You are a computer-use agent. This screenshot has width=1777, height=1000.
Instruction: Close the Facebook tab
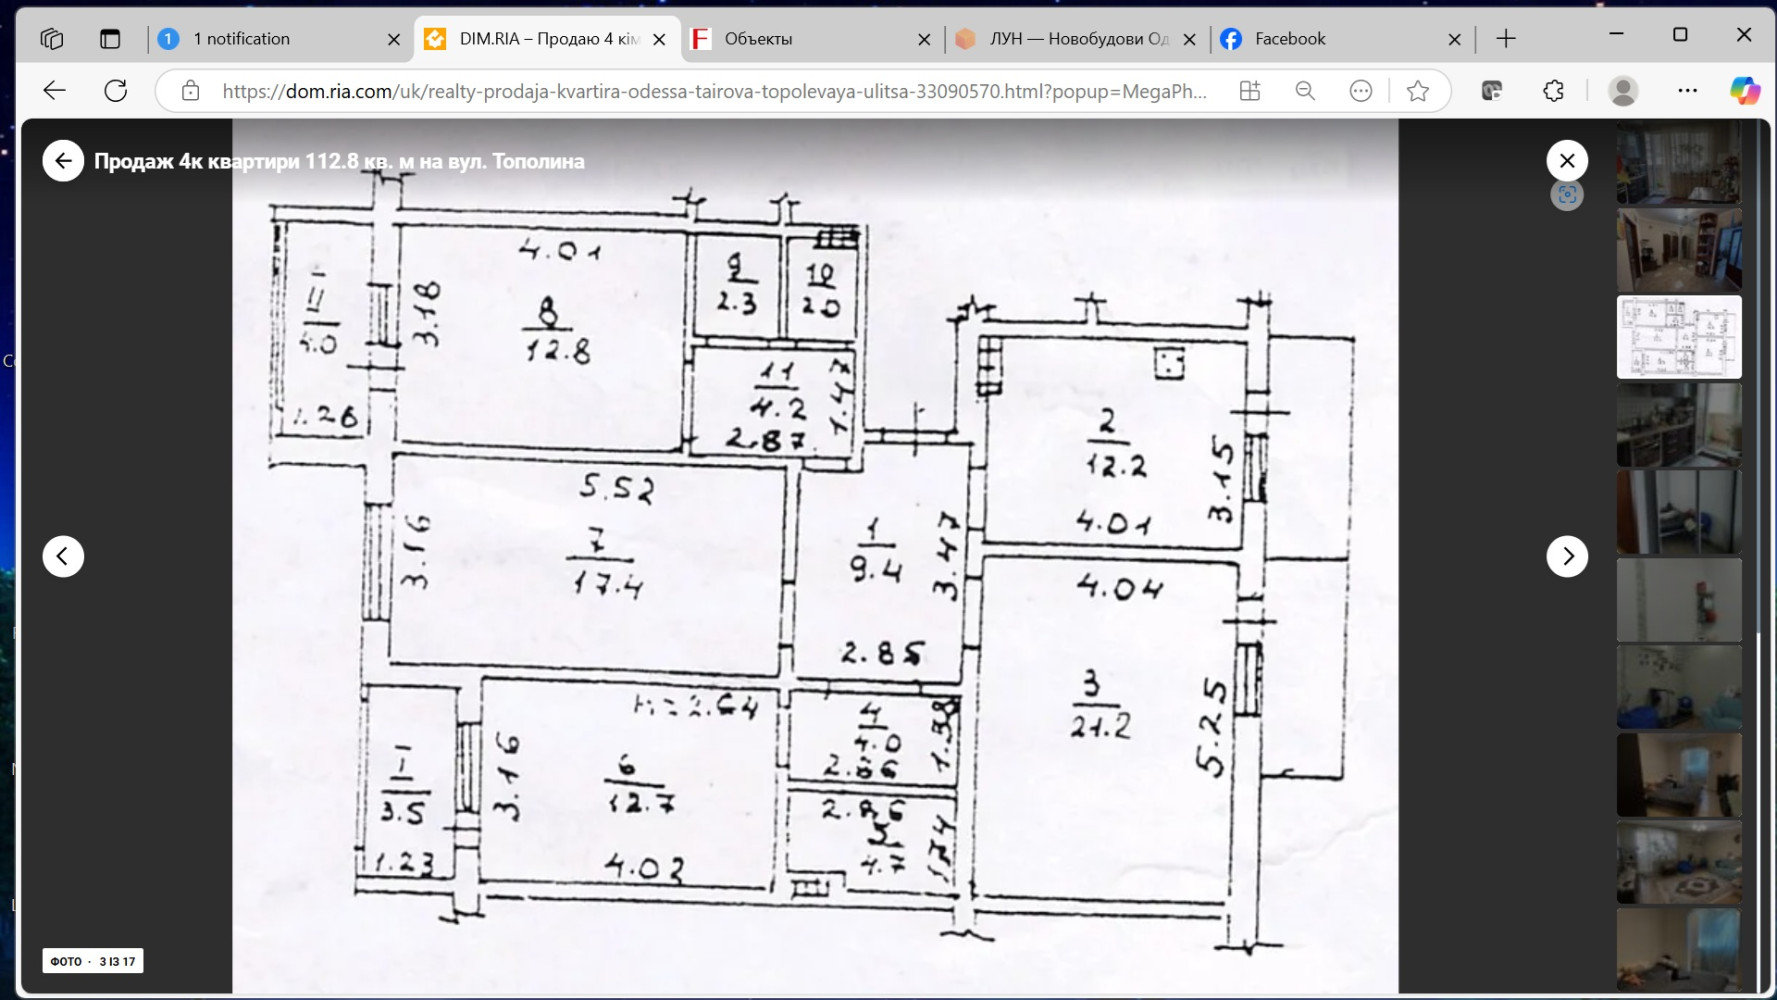pos(1455,39)
